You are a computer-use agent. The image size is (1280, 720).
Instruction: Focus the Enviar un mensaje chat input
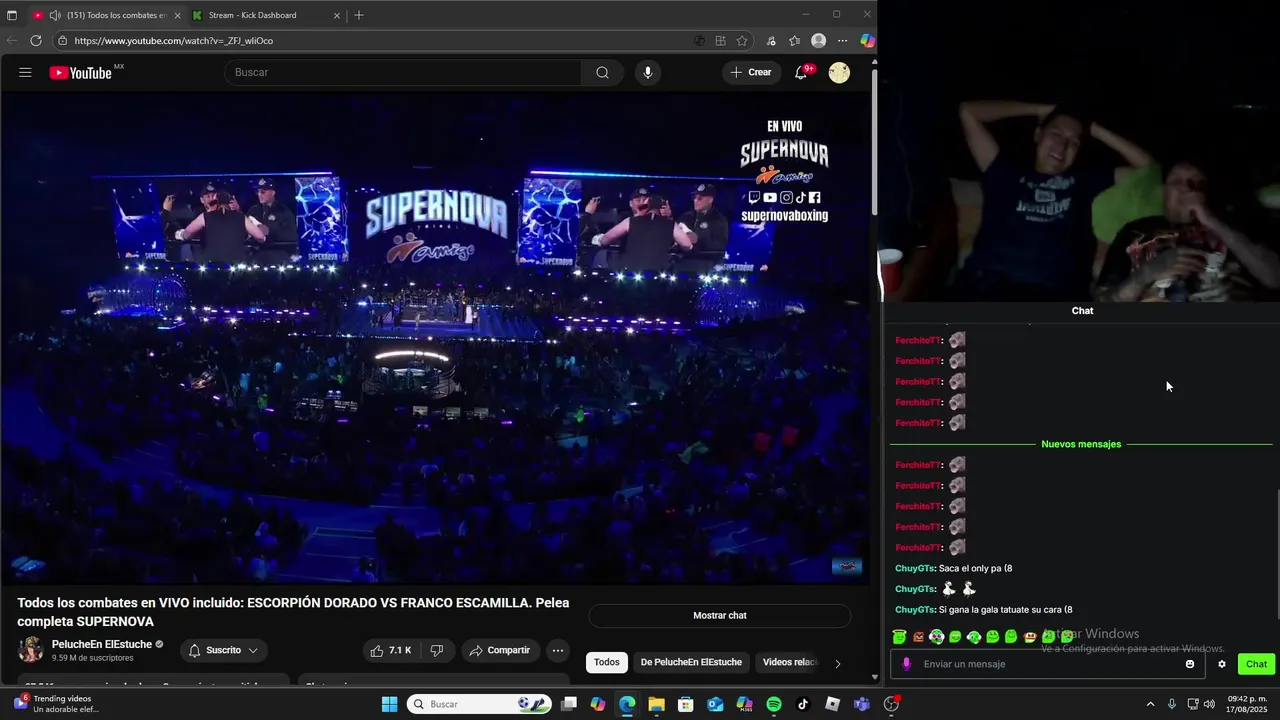coord(1050,664)
